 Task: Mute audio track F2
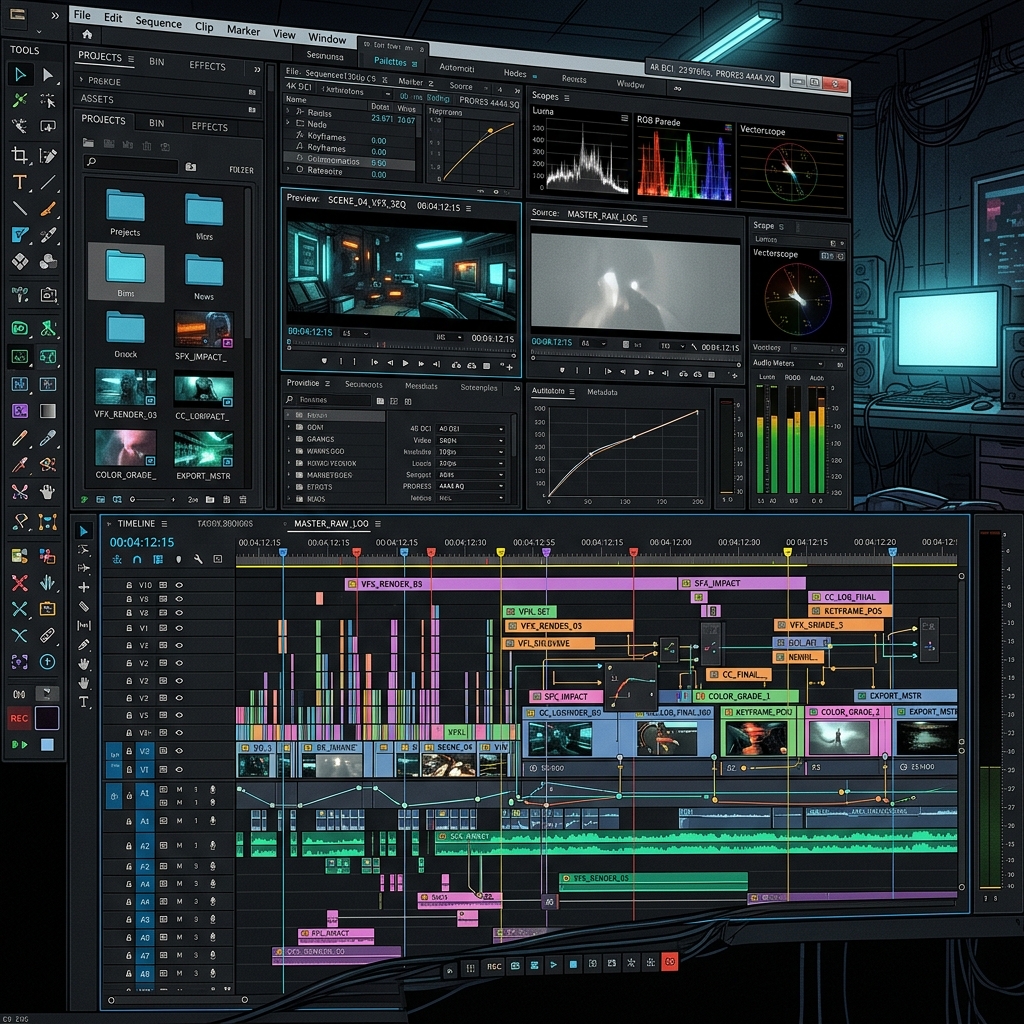tap(179, 867)
